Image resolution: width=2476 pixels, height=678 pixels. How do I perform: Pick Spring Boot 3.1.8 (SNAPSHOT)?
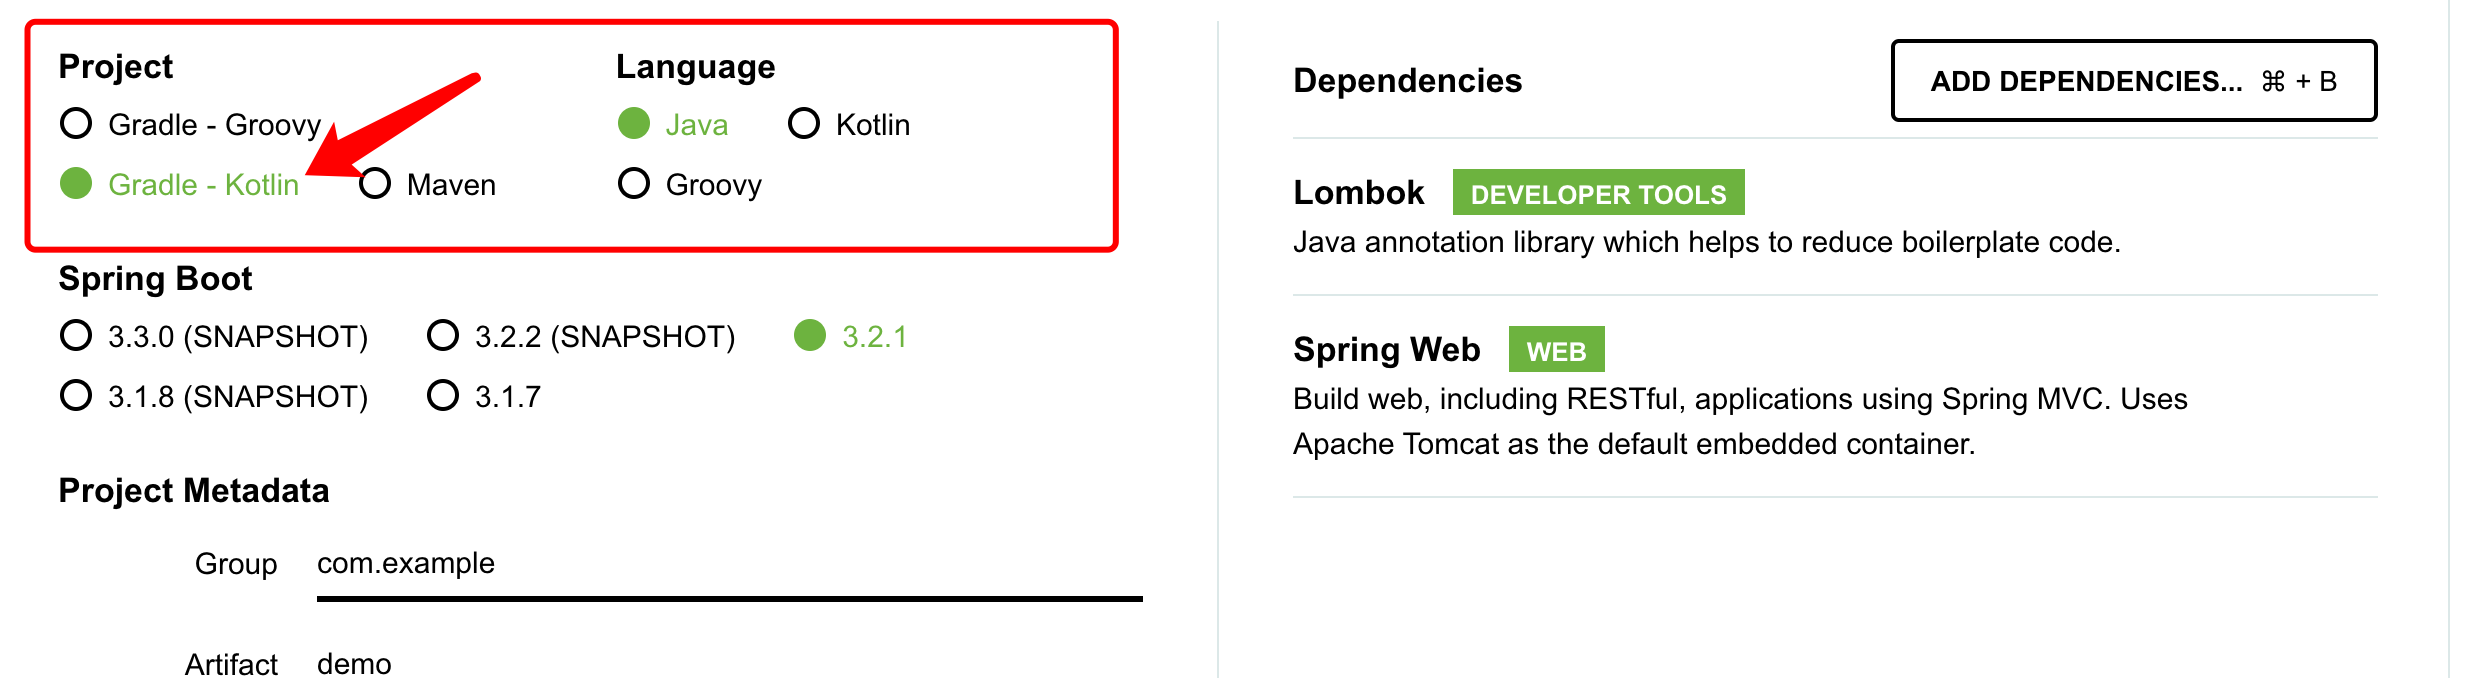pyautogui.click(x=77, y=396)
